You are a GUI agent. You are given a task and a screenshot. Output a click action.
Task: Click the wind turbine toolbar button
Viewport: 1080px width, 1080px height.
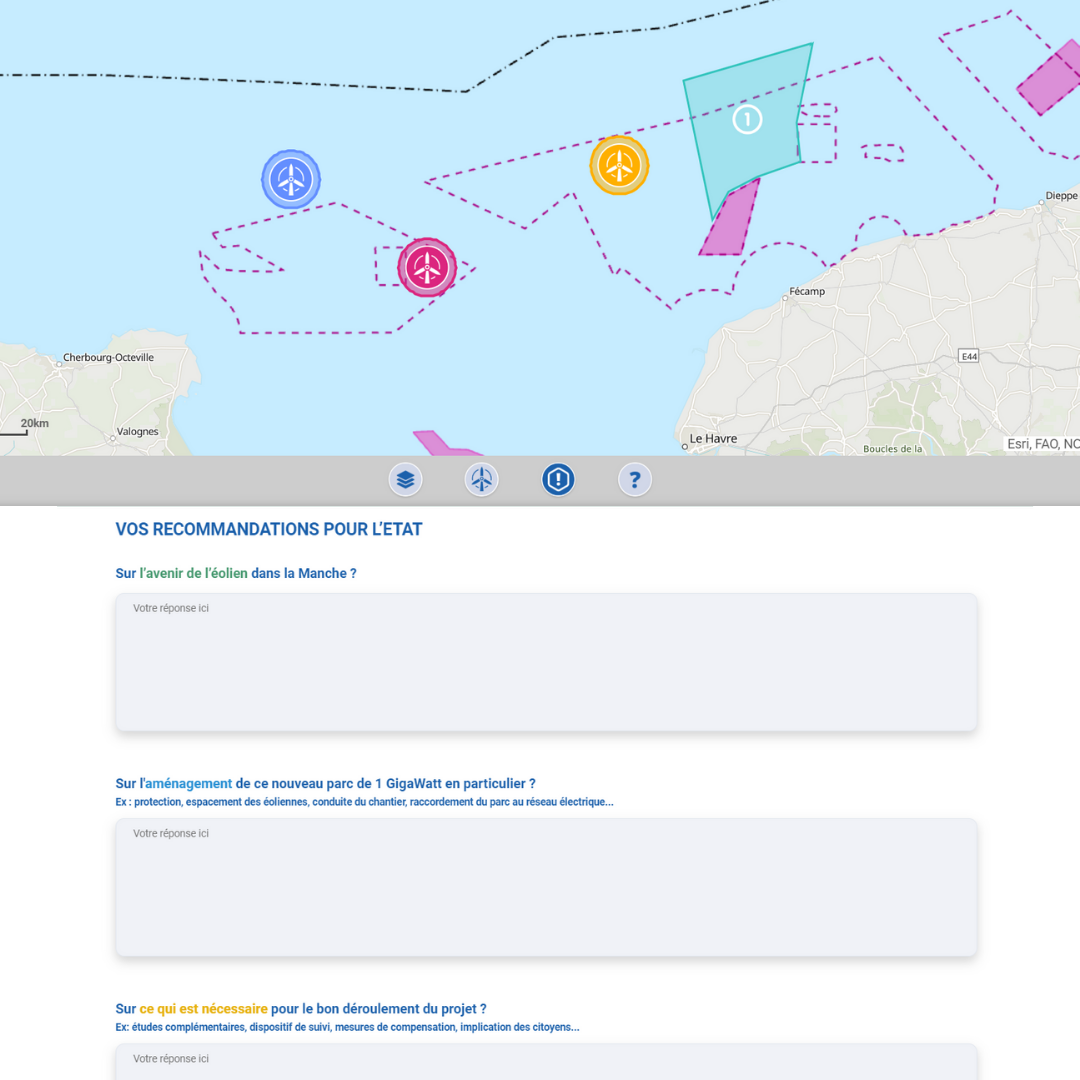pyautogui.click(x=482, y=480)
